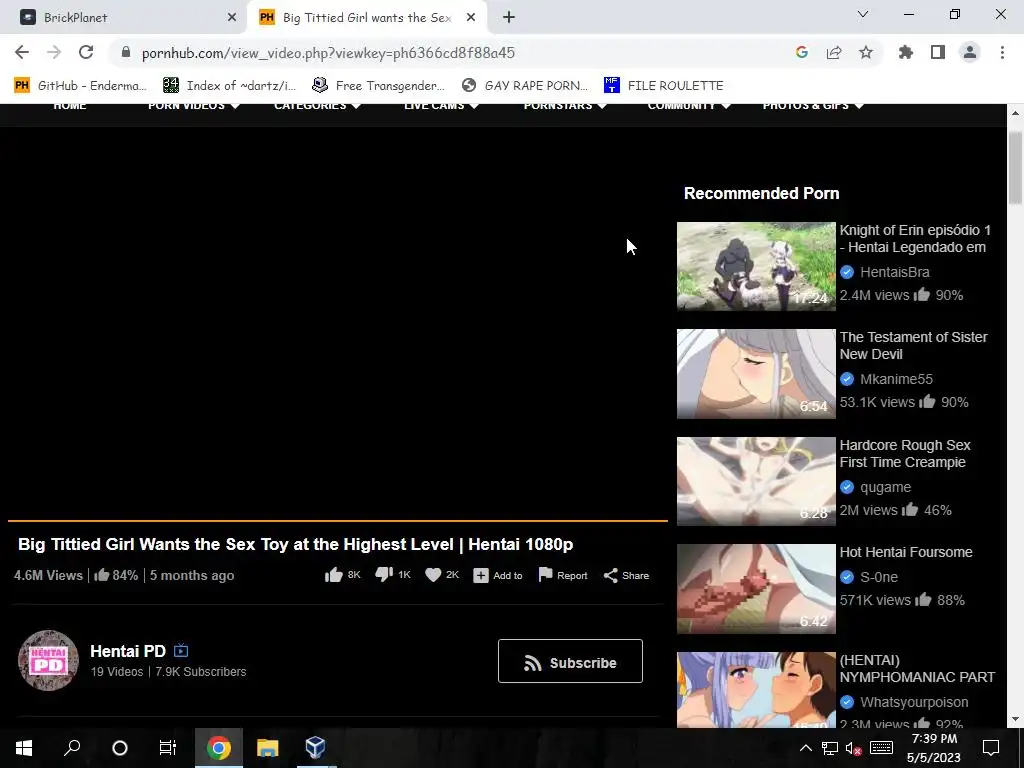Open the HOME navigation item
The image size is (1024, 768).
[x=69, y=107]
